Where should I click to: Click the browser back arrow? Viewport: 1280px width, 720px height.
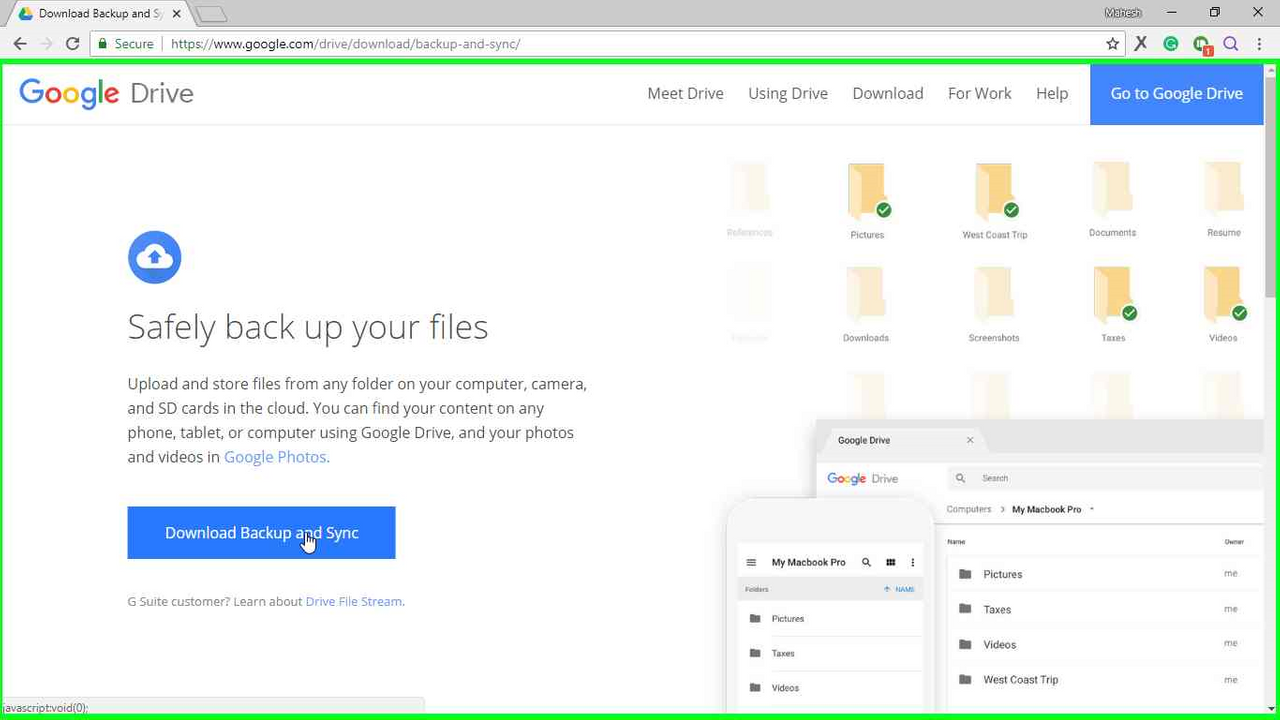[20, 44]
